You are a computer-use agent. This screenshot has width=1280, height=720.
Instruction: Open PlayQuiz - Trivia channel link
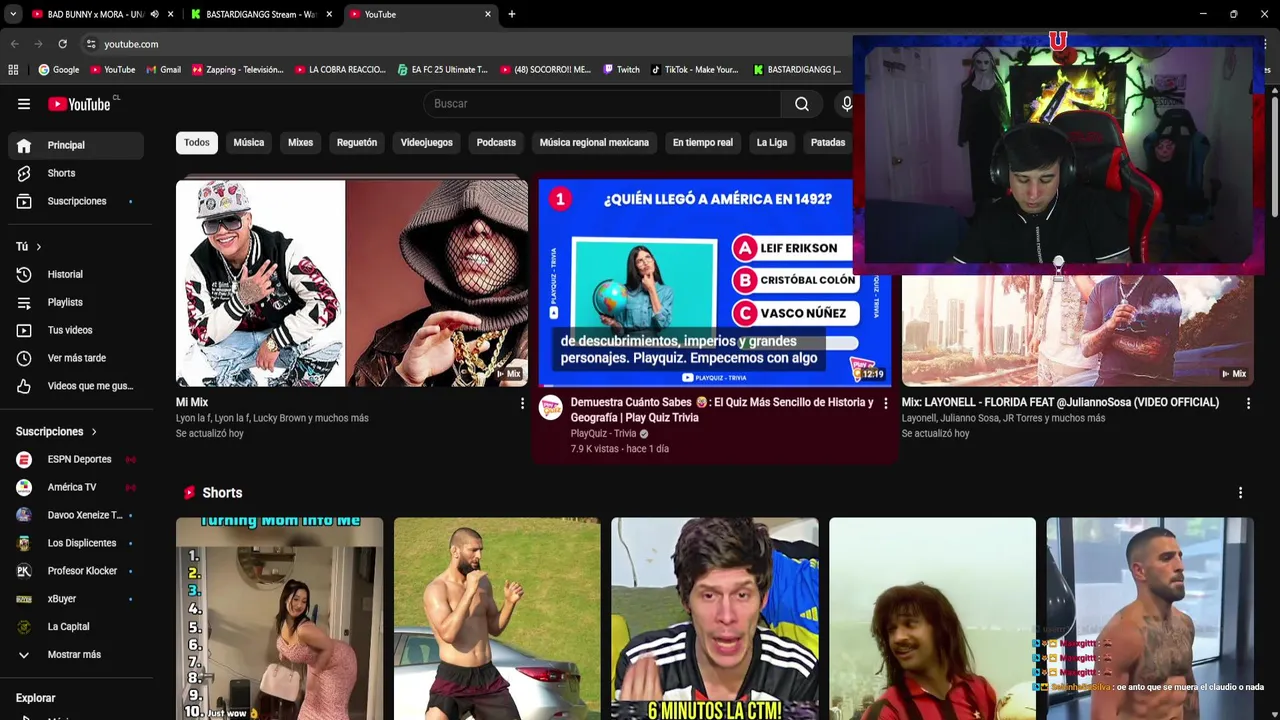tap(603, 434)
